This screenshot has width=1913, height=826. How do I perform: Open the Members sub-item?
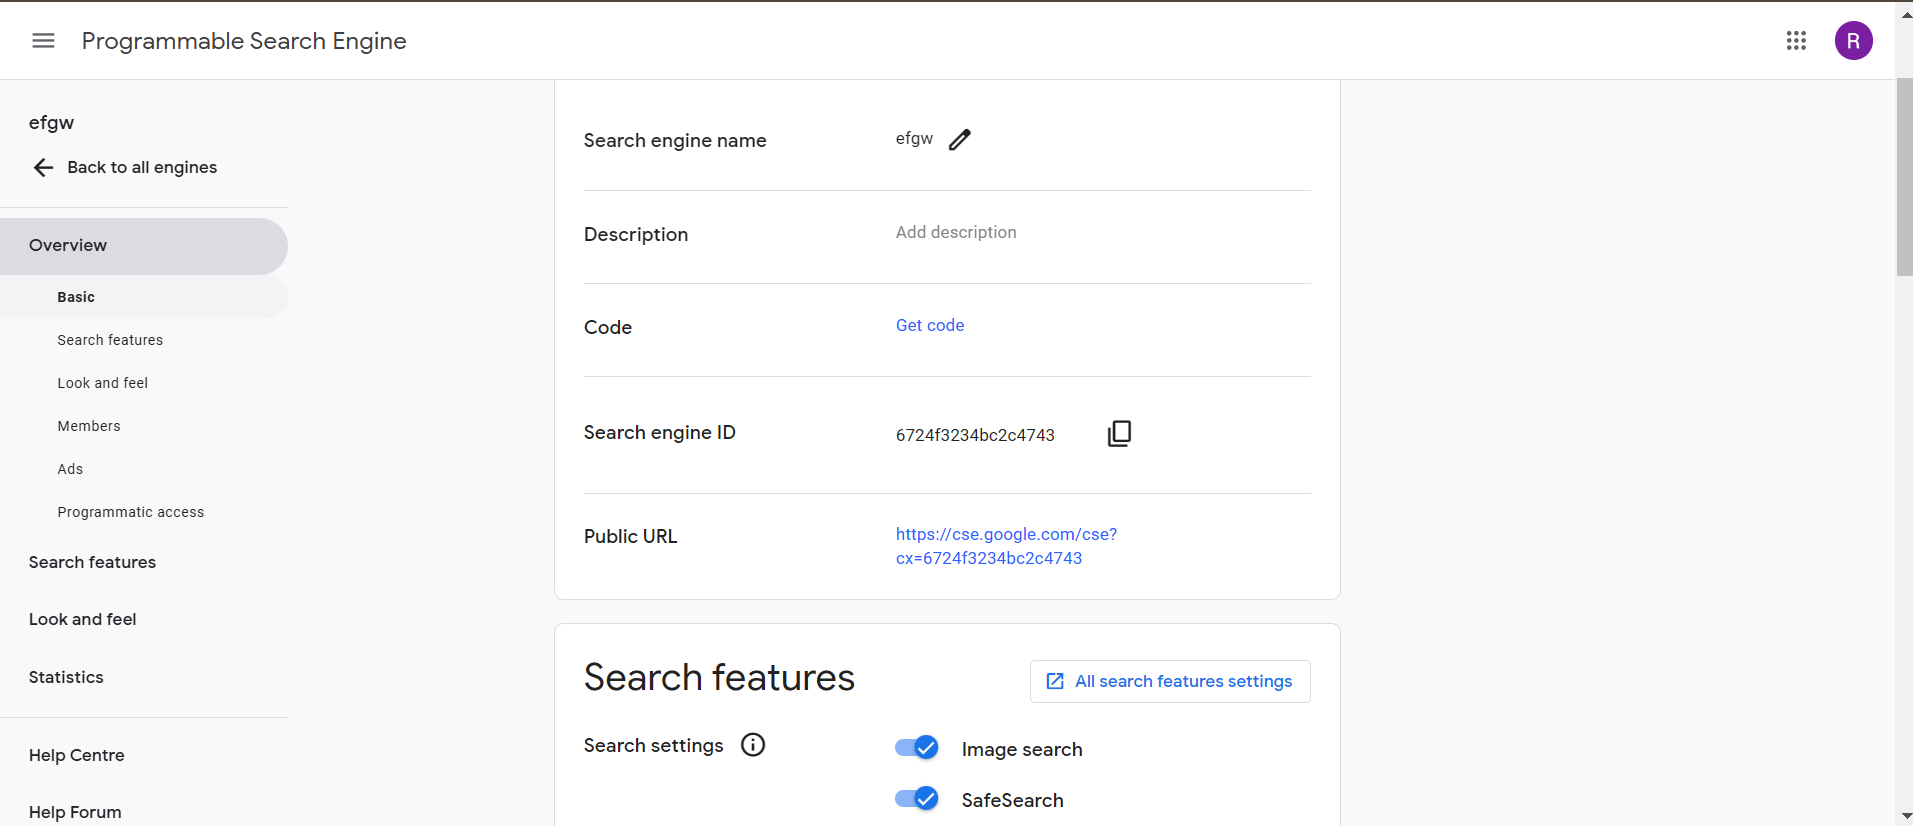click(x=89, y=426)
